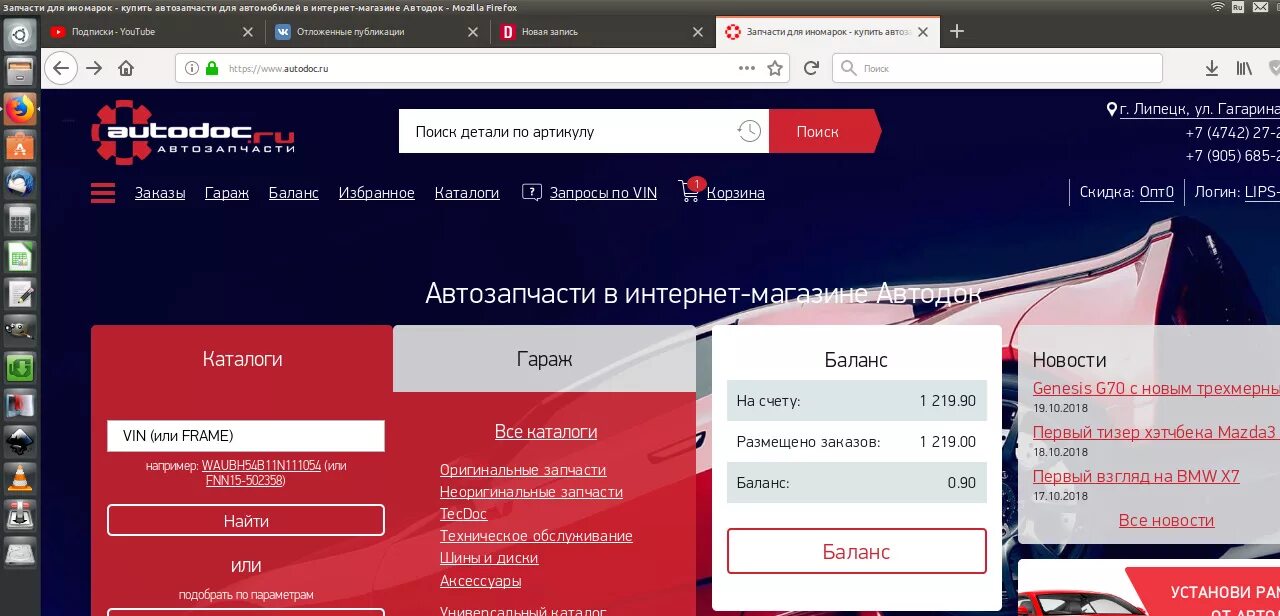Click the browser forward arrow

coord(94,68)
